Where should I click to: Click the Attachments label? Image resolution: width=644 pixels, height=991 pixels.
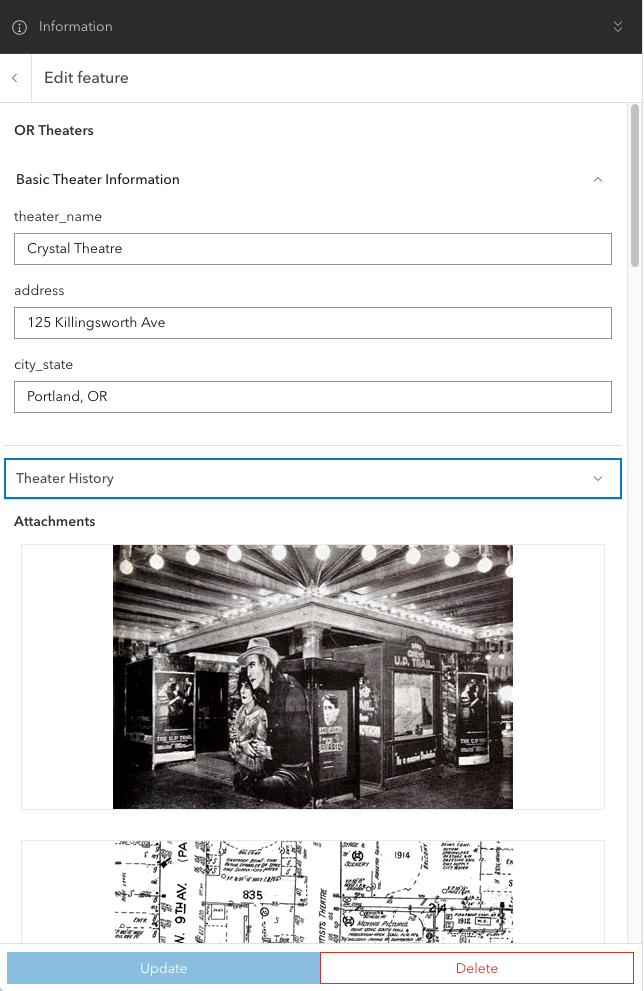(x=55, y=521)
